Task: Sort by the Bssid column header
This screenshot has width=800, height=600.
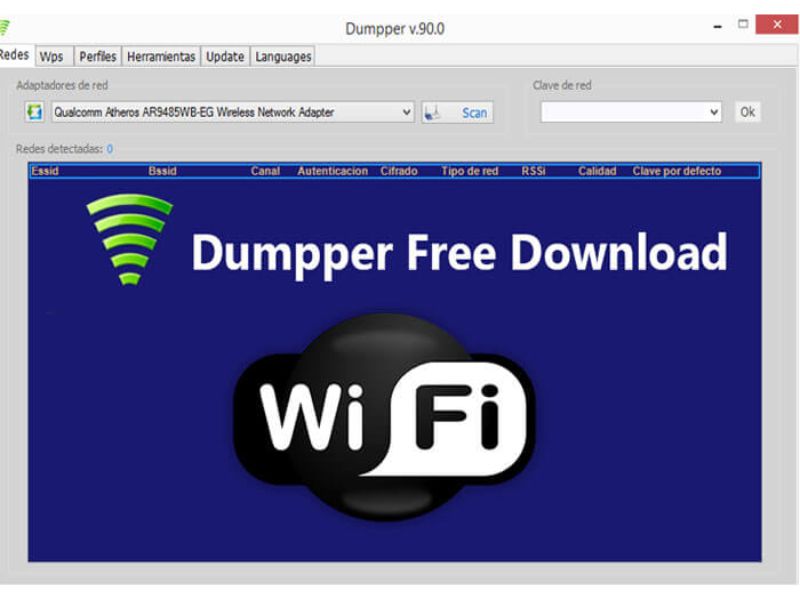Action: click(x=162, y=171)
